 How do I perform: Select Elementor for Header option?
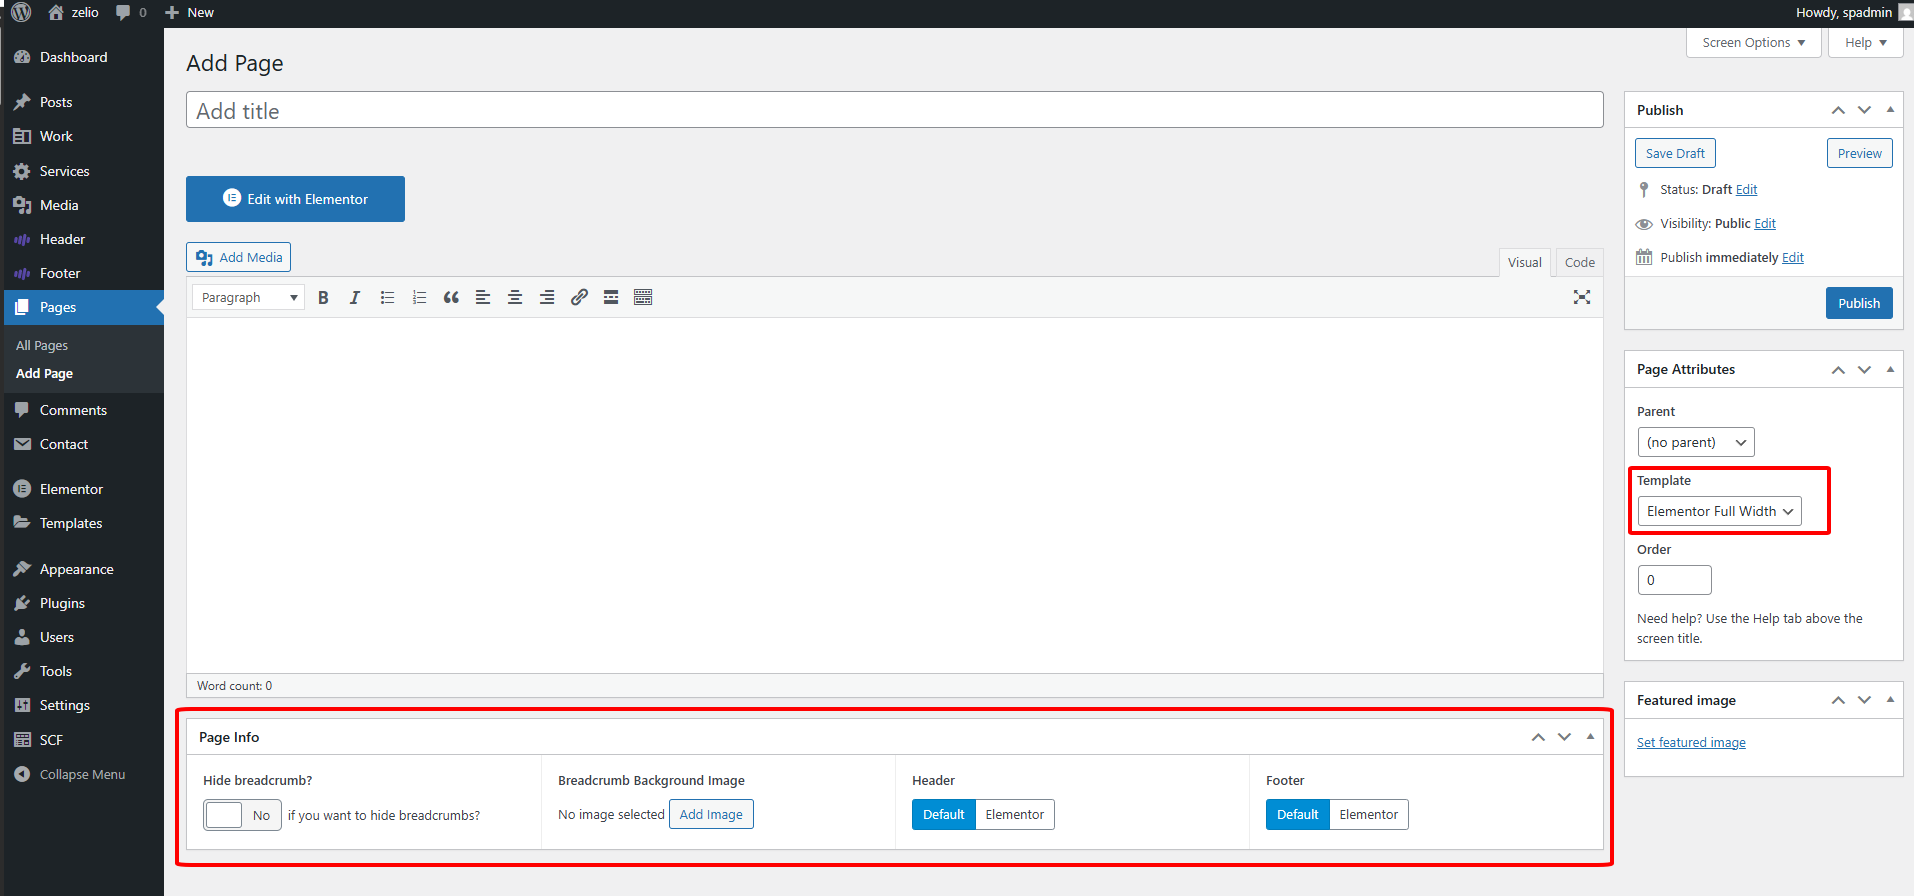(1014, 814)
